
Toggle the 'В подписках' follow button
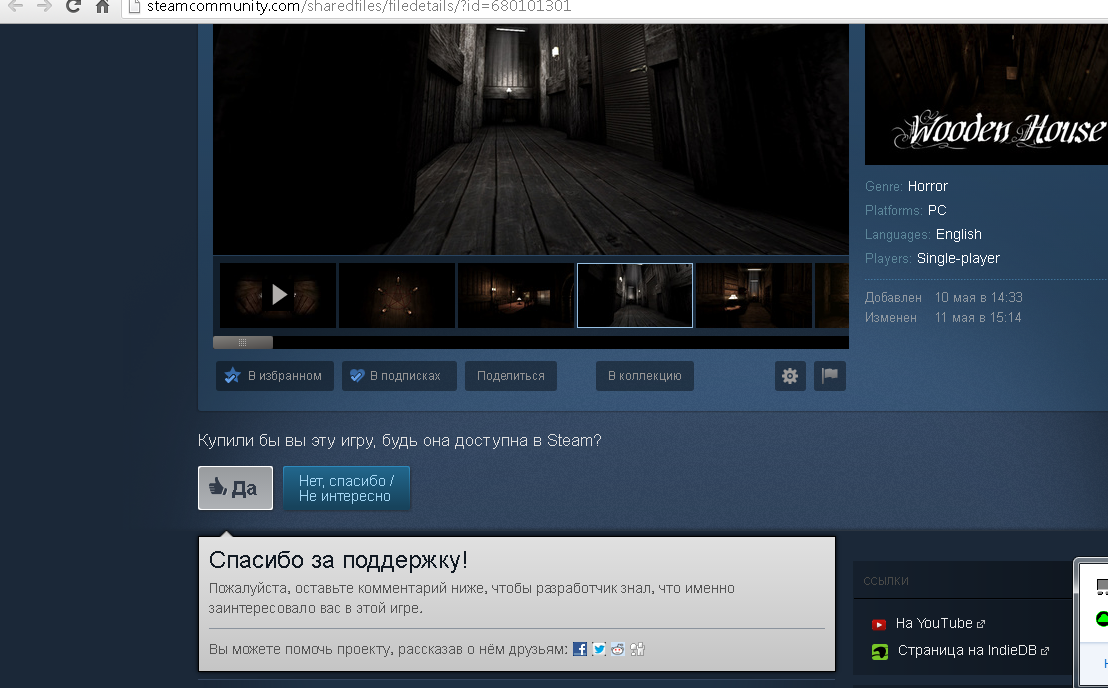(399, 376)
